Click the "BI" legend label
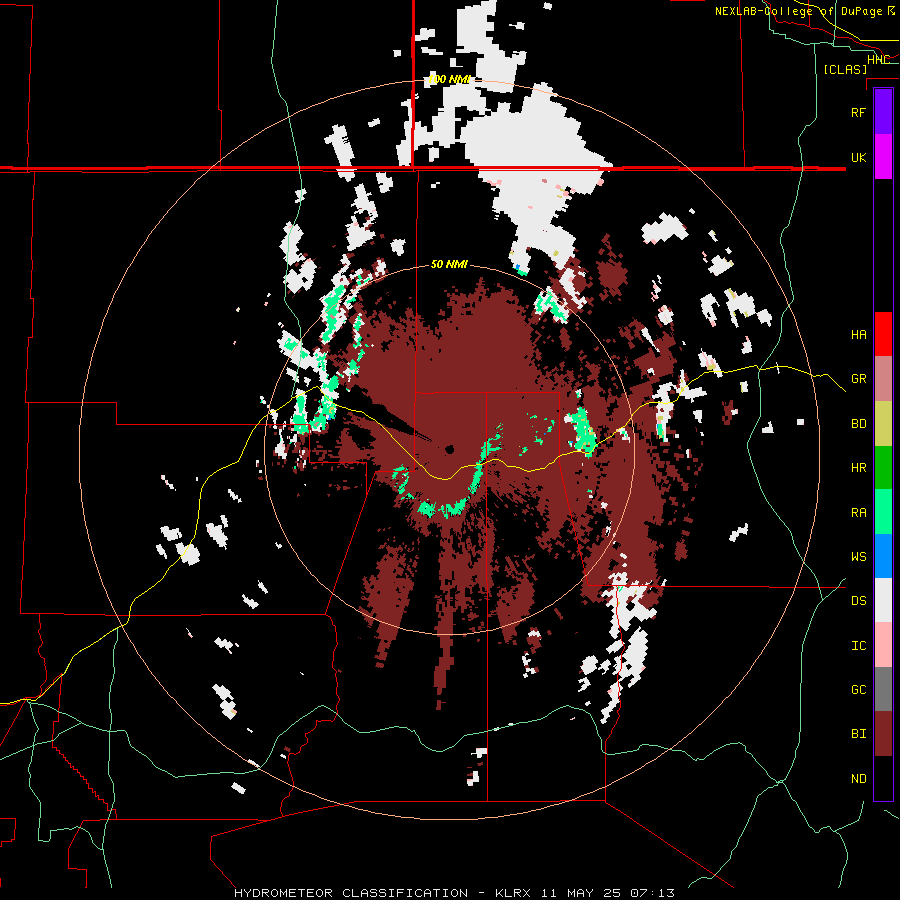This screenshot has width=900, height=900. [x=858, y=734]
